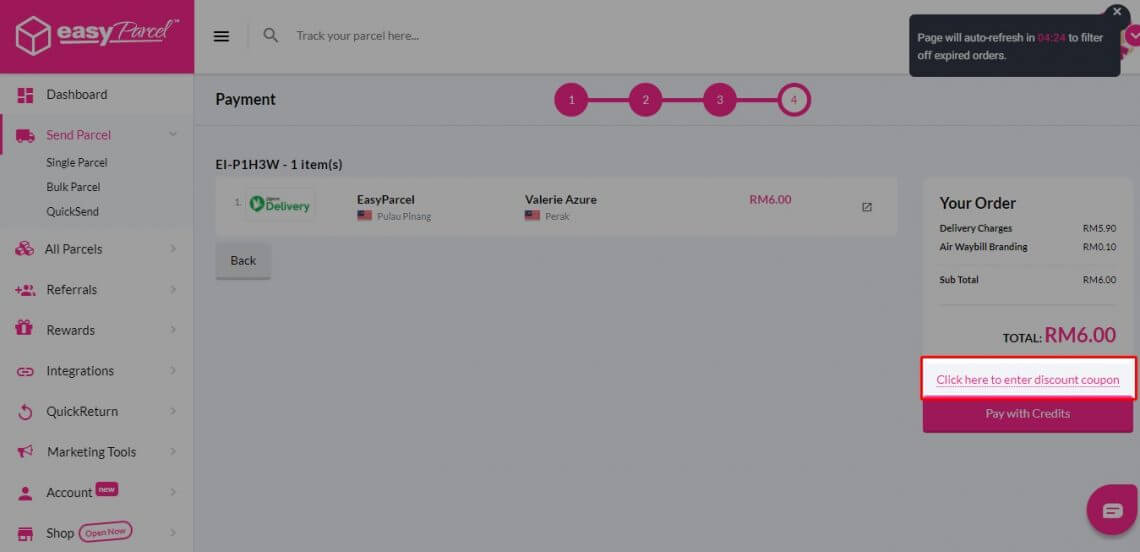This screenshot has width=1140, height=552.
Task: Select Bulk Parcel in sidebar
Action: [x=73, y=187]
